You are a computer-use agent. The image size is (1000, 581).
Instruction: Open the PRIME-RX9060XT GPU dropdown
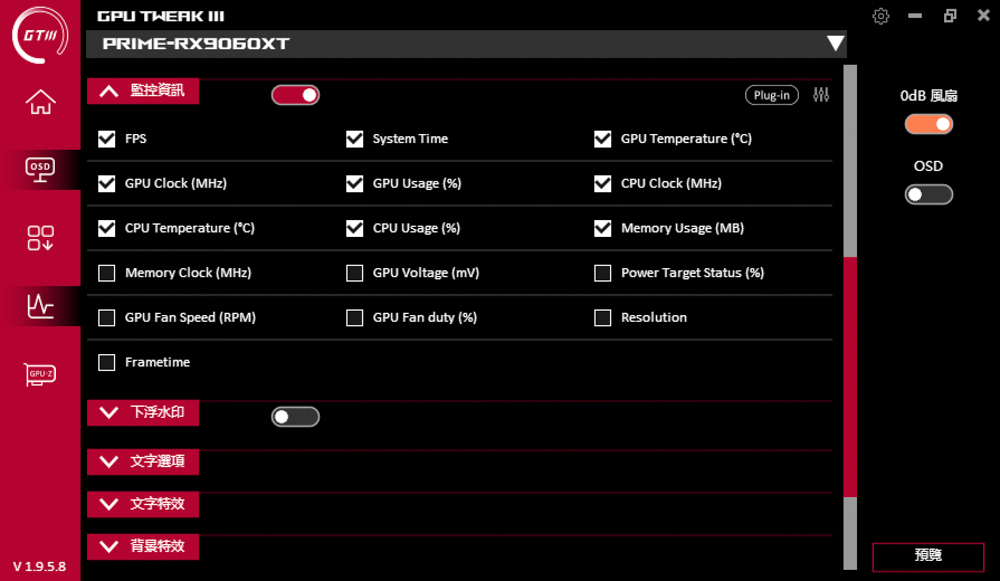pos(835,43)
